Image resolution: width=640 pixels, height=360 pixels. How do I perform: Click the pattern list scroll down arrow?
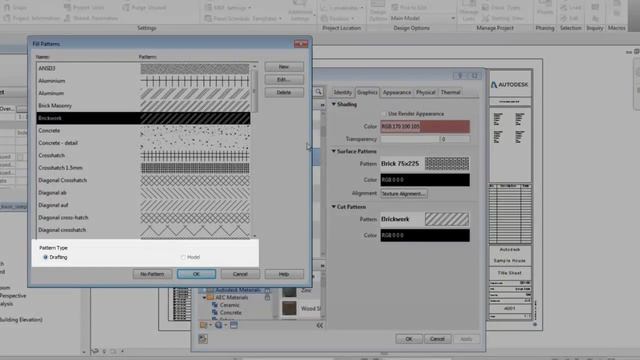(x=255, y=236)
